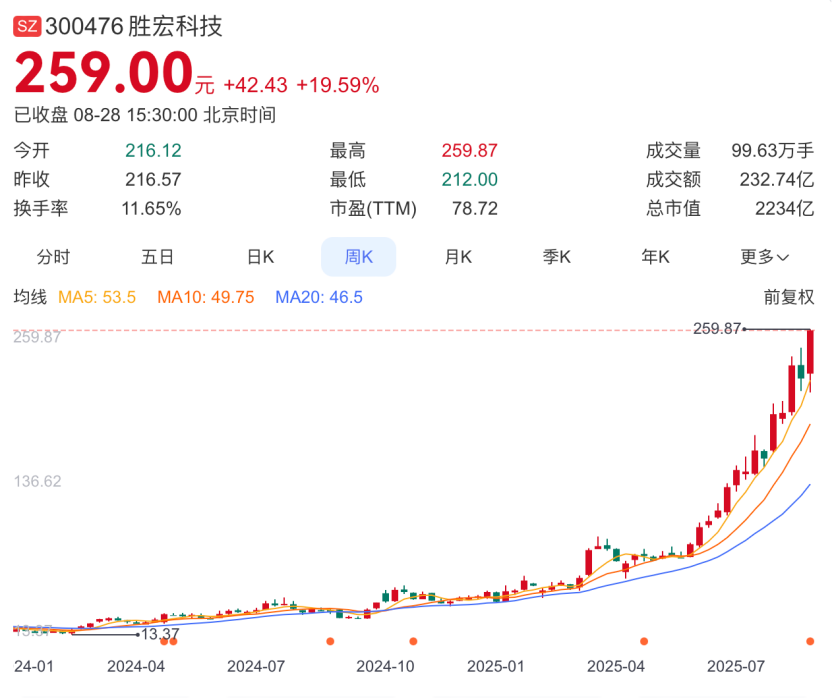Click the 2024-04 x-axis date label
Image resolution: width=832 pixels, height=698 pixels.
tap(136, 666)
